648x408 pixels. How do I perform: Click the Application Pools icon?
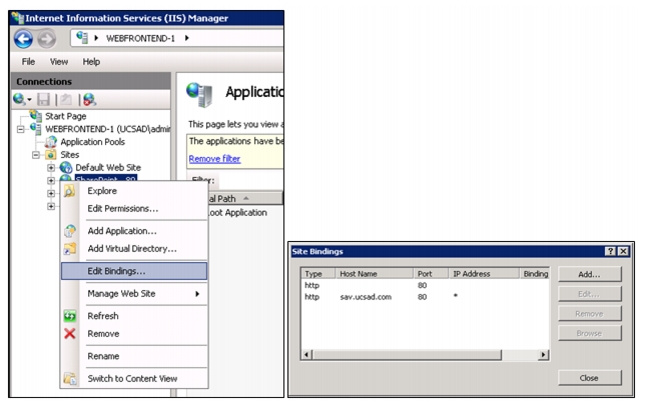(x=50, y=142)
